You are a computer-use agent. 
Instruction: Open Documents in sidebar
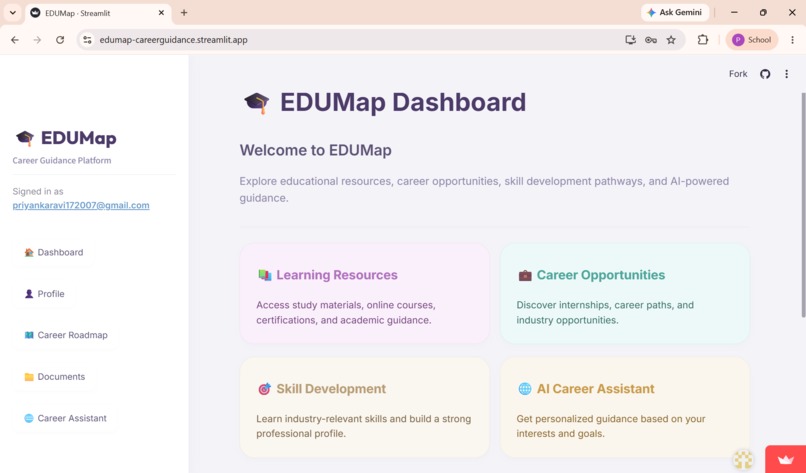tap(54, 377)
